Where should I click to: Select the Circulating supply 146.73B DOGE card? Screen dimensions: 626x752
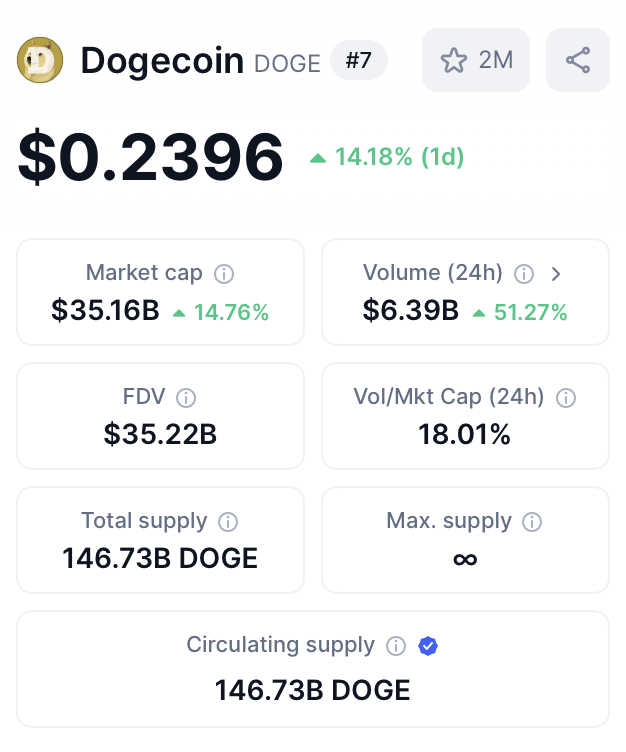(x=313, y=668)
